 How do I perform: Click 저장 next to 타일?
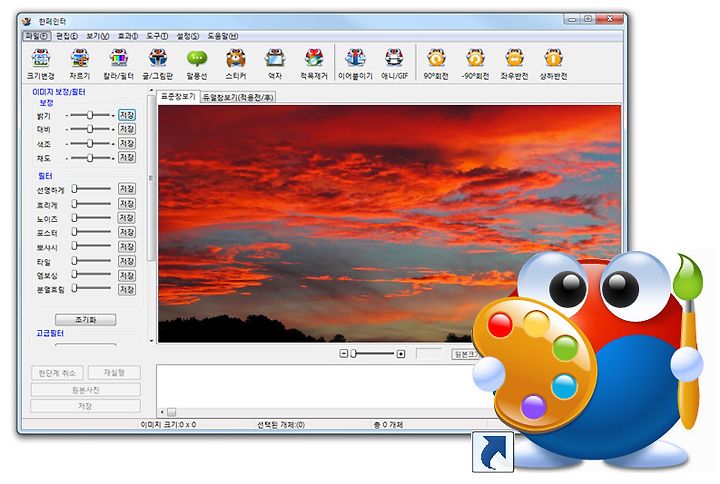coord(127,261)
